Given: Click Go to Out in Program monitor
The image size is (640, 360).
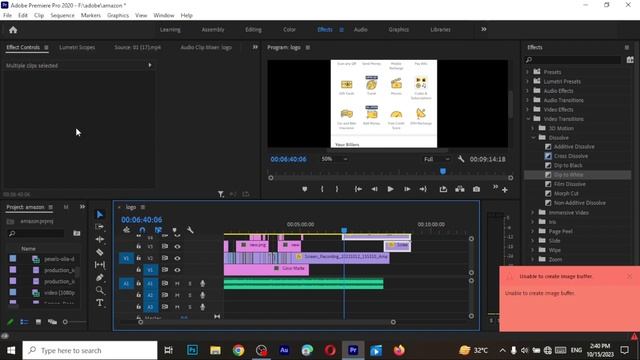Looking at the screenshot, I should [423, 189].
